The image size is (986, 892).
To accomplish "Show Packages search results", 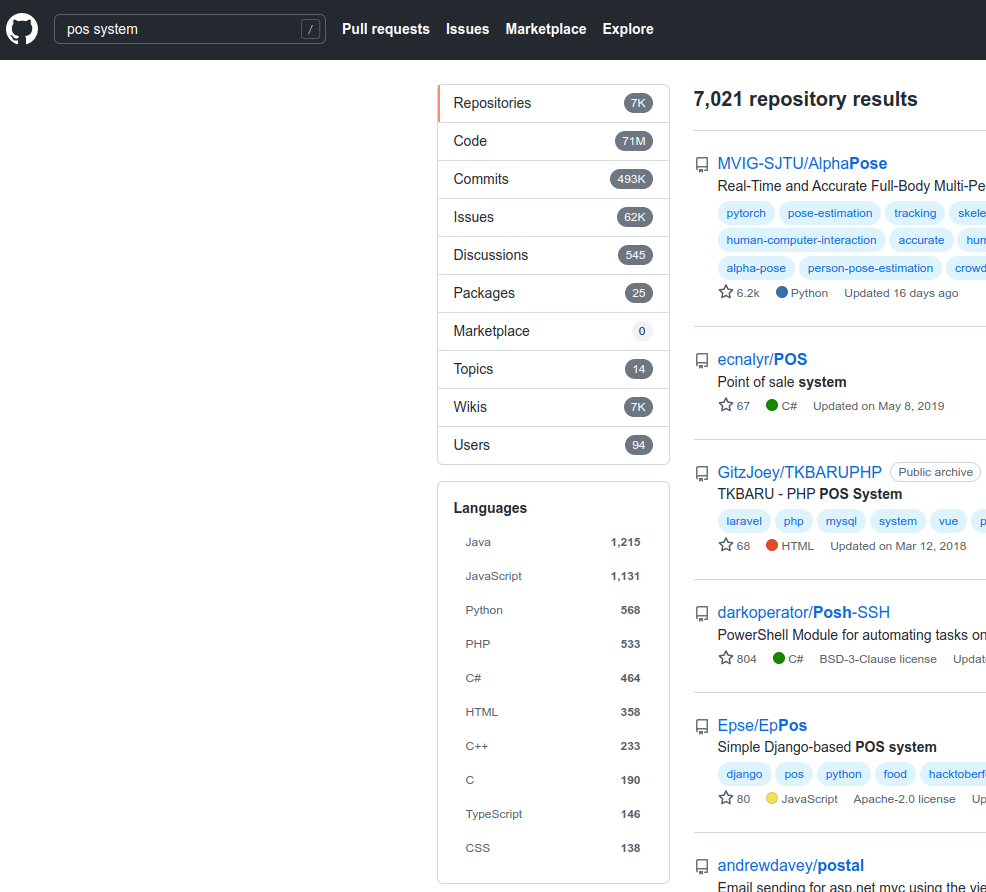I will pyautogui.click(x=553, y=293).
